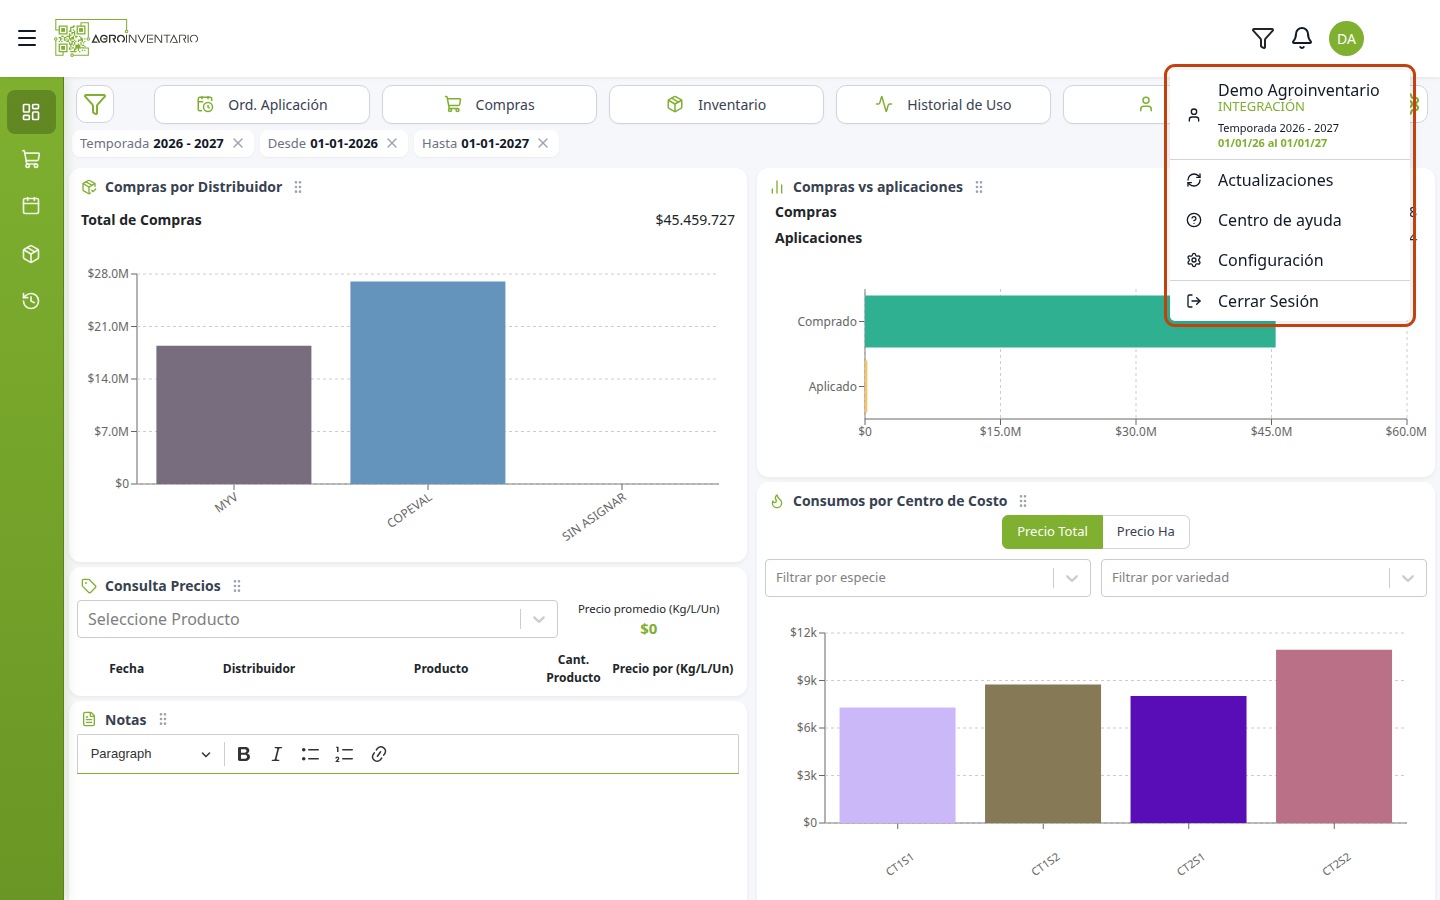Toggle bold in Notas editor

(x=244, y=754)
